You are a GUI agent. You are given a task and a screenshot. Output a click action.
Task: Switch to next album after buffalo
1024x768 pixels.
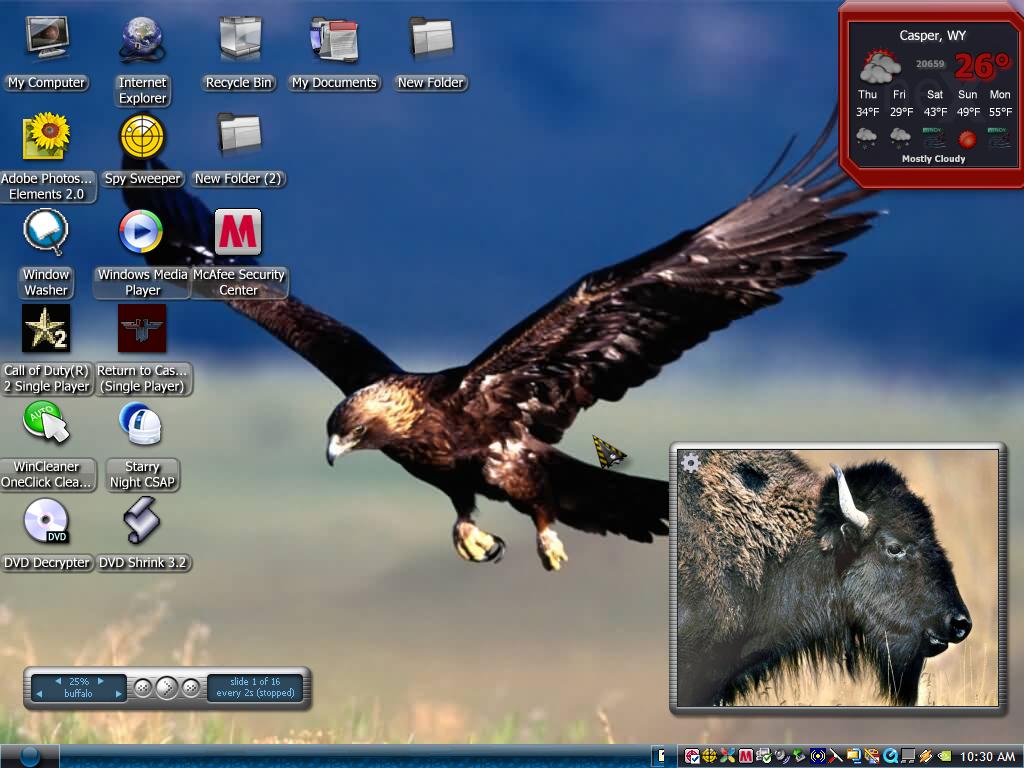pyautogui.click(x=118, y=694)
